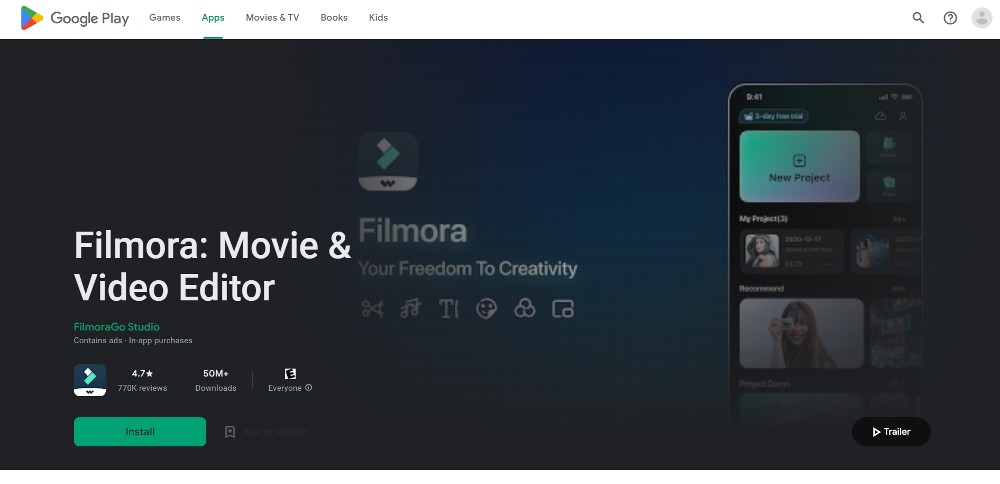Click the picture-in-picture icon in banner
Viewport: 1000px width, 484px height.
[x=563, y=309]
